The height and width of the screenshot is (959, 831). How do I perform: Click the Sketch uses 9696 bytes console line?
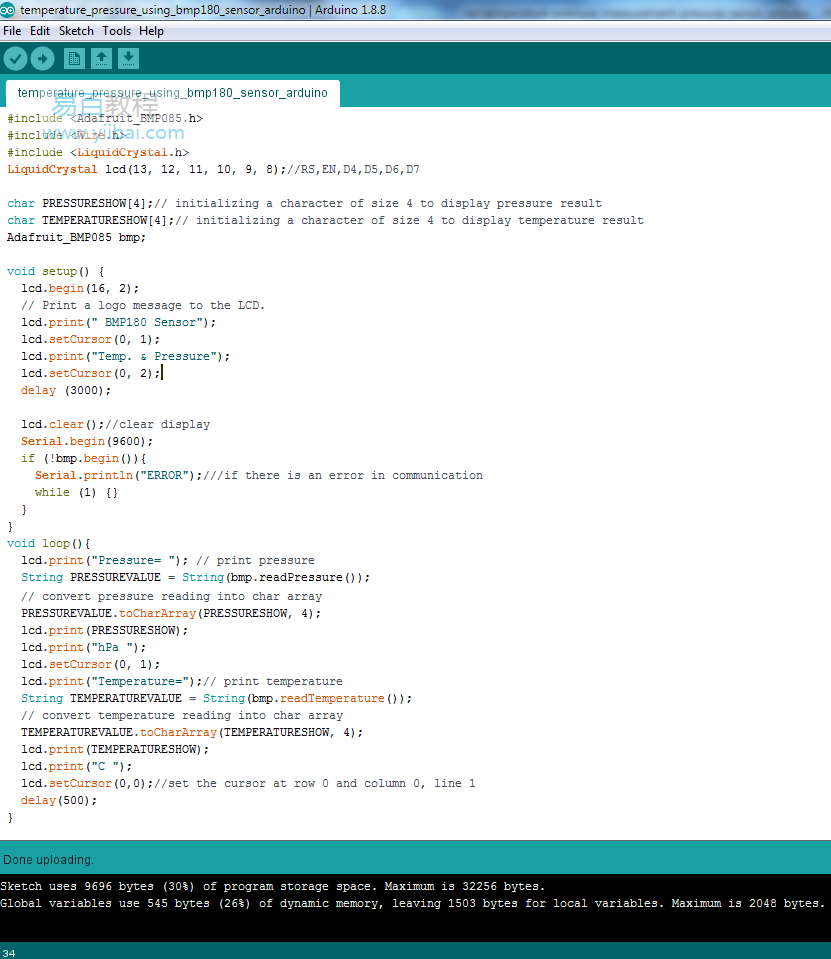[272, 886]
